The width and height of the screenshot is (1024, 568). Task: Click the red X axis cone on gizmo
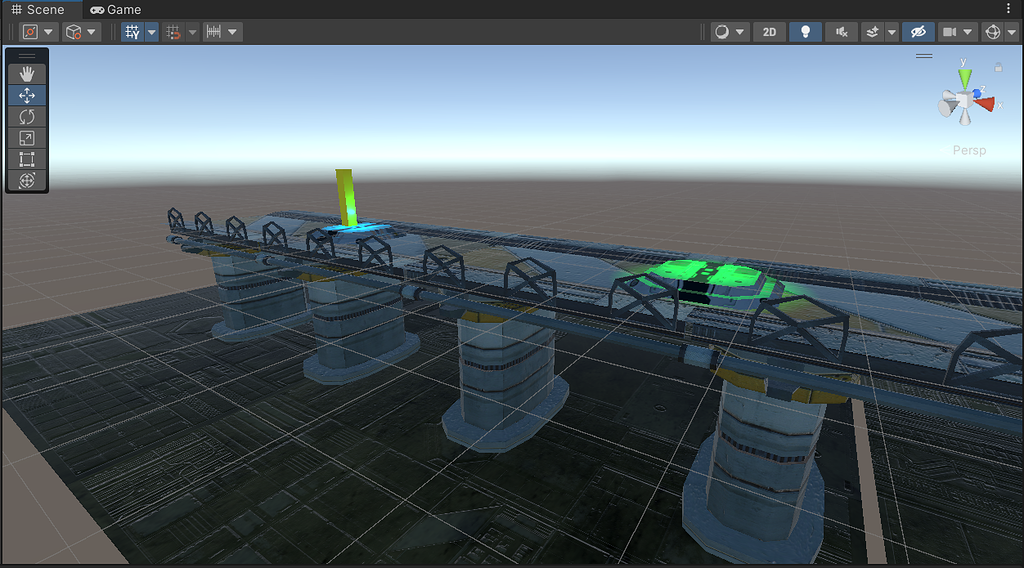(x=984, y=103)
